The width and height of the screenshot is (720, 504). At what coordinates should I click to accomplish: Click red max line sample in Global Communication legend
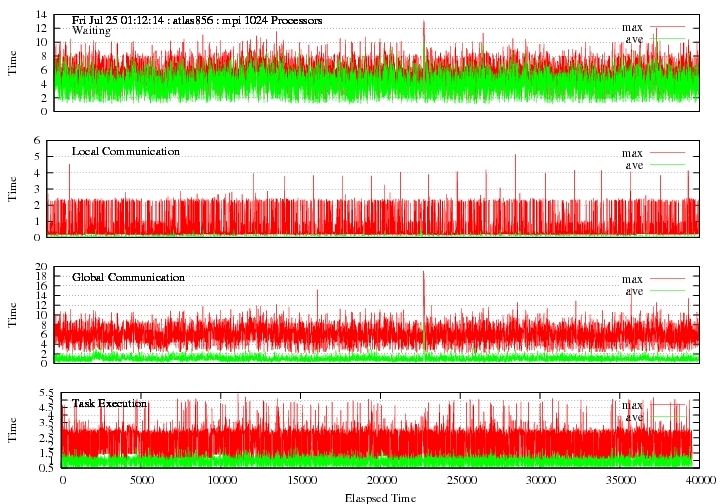[x=667, y=278]
